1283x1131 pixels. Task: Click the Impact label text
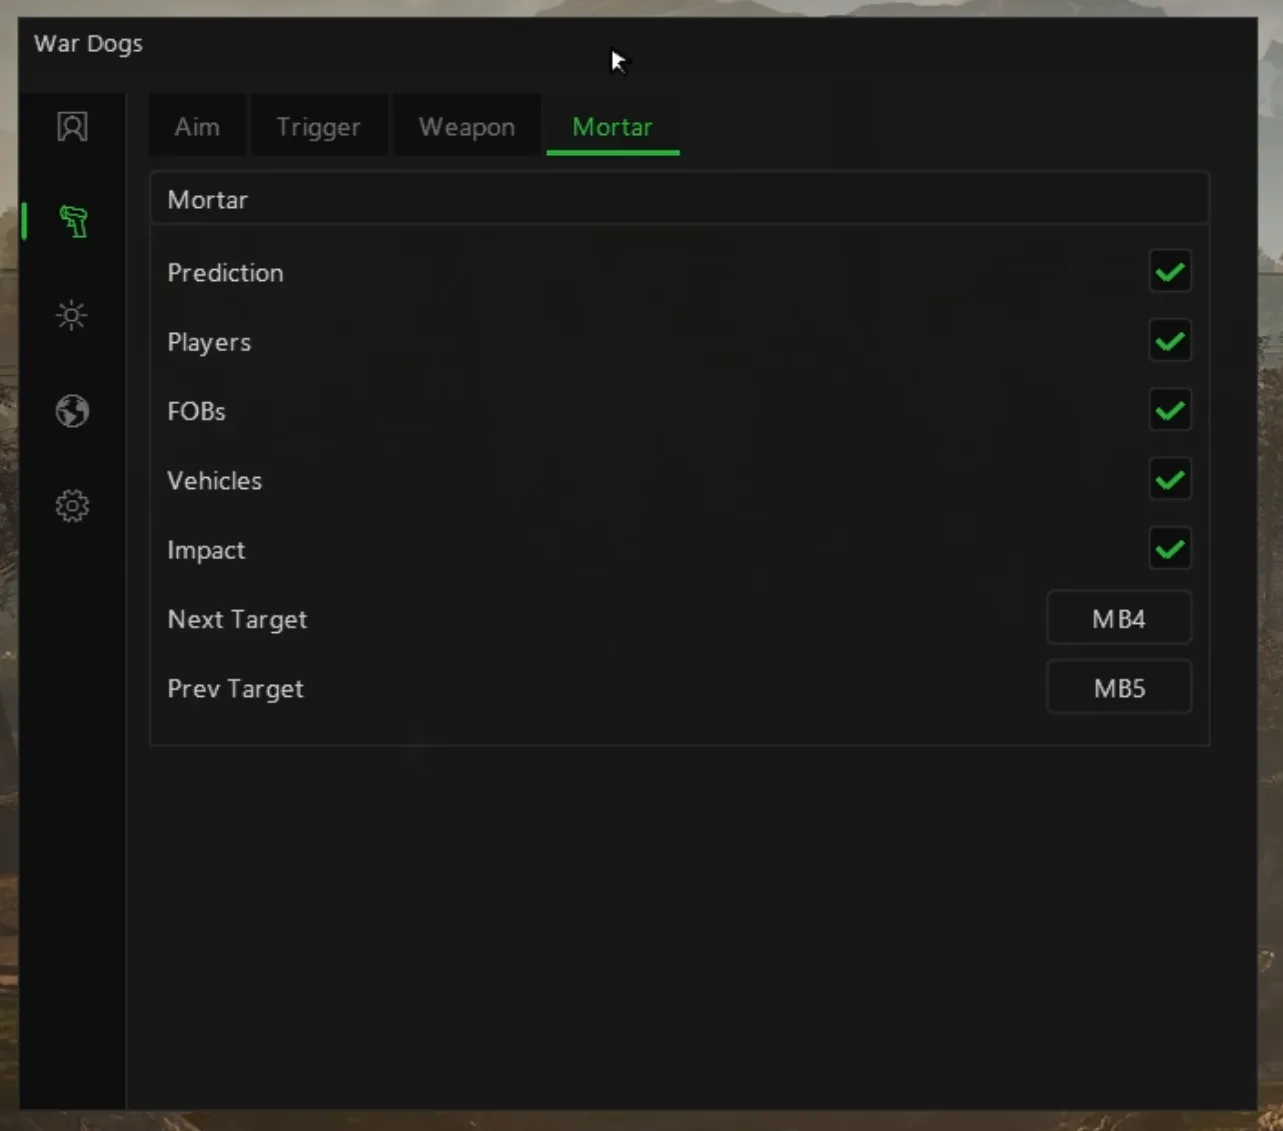click(206, 550)
